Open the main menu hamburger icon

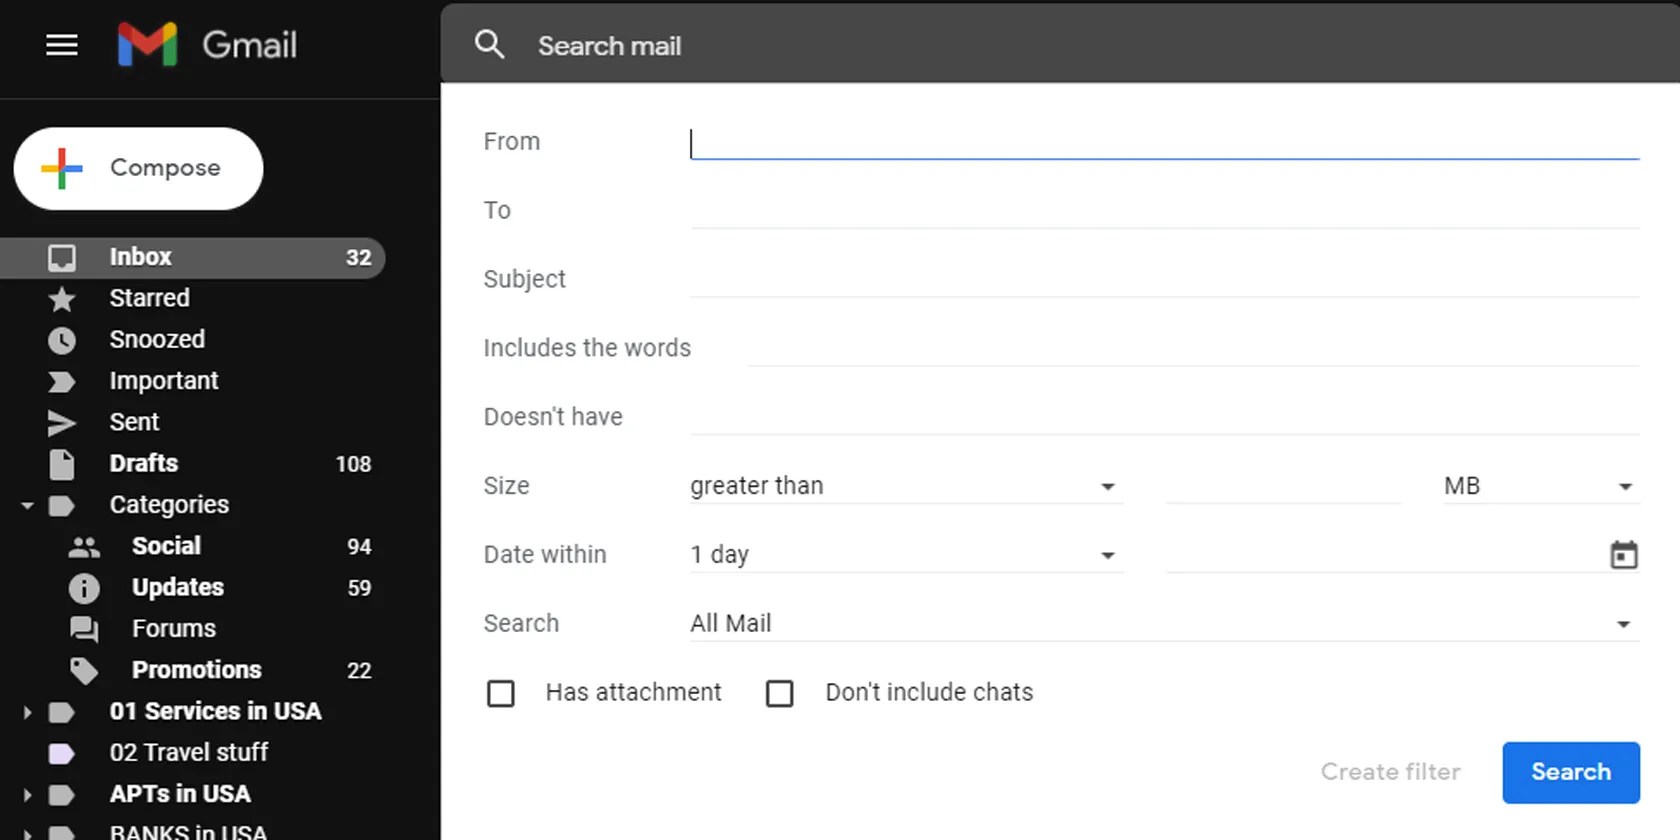pos(62,45)
